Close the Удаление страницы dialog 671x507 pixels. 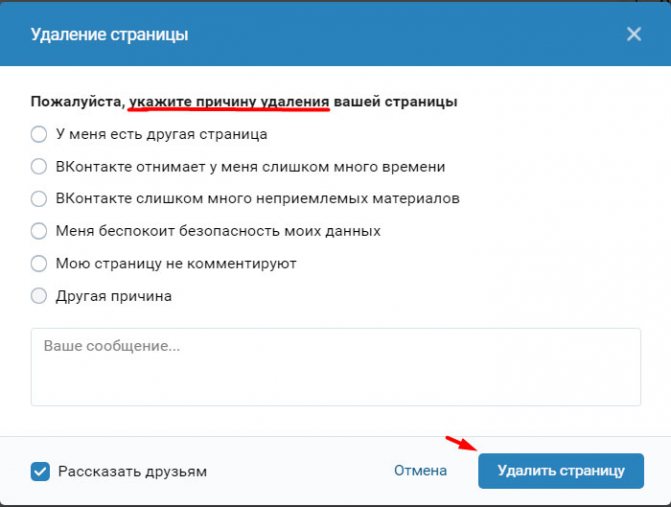pyautogui.click(x=634, y=34)
